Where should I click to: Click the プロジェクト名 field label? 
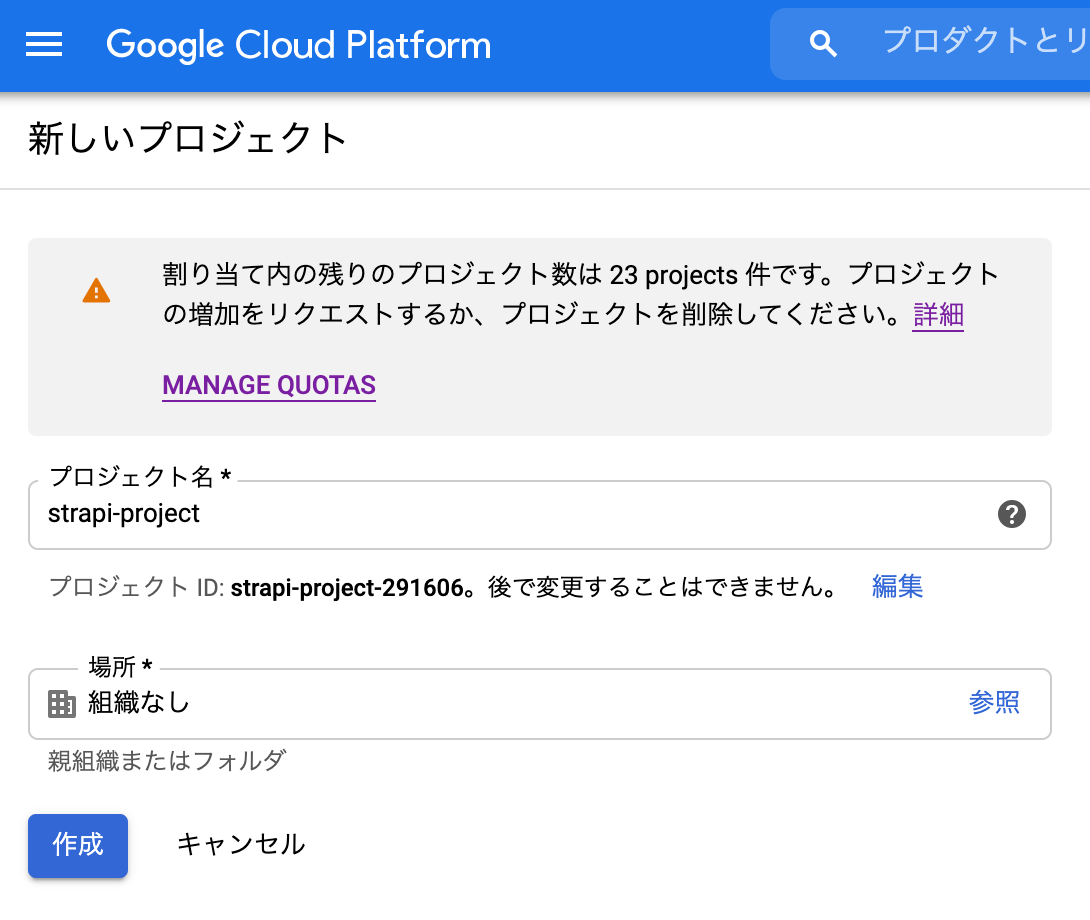tap(140, 477)
